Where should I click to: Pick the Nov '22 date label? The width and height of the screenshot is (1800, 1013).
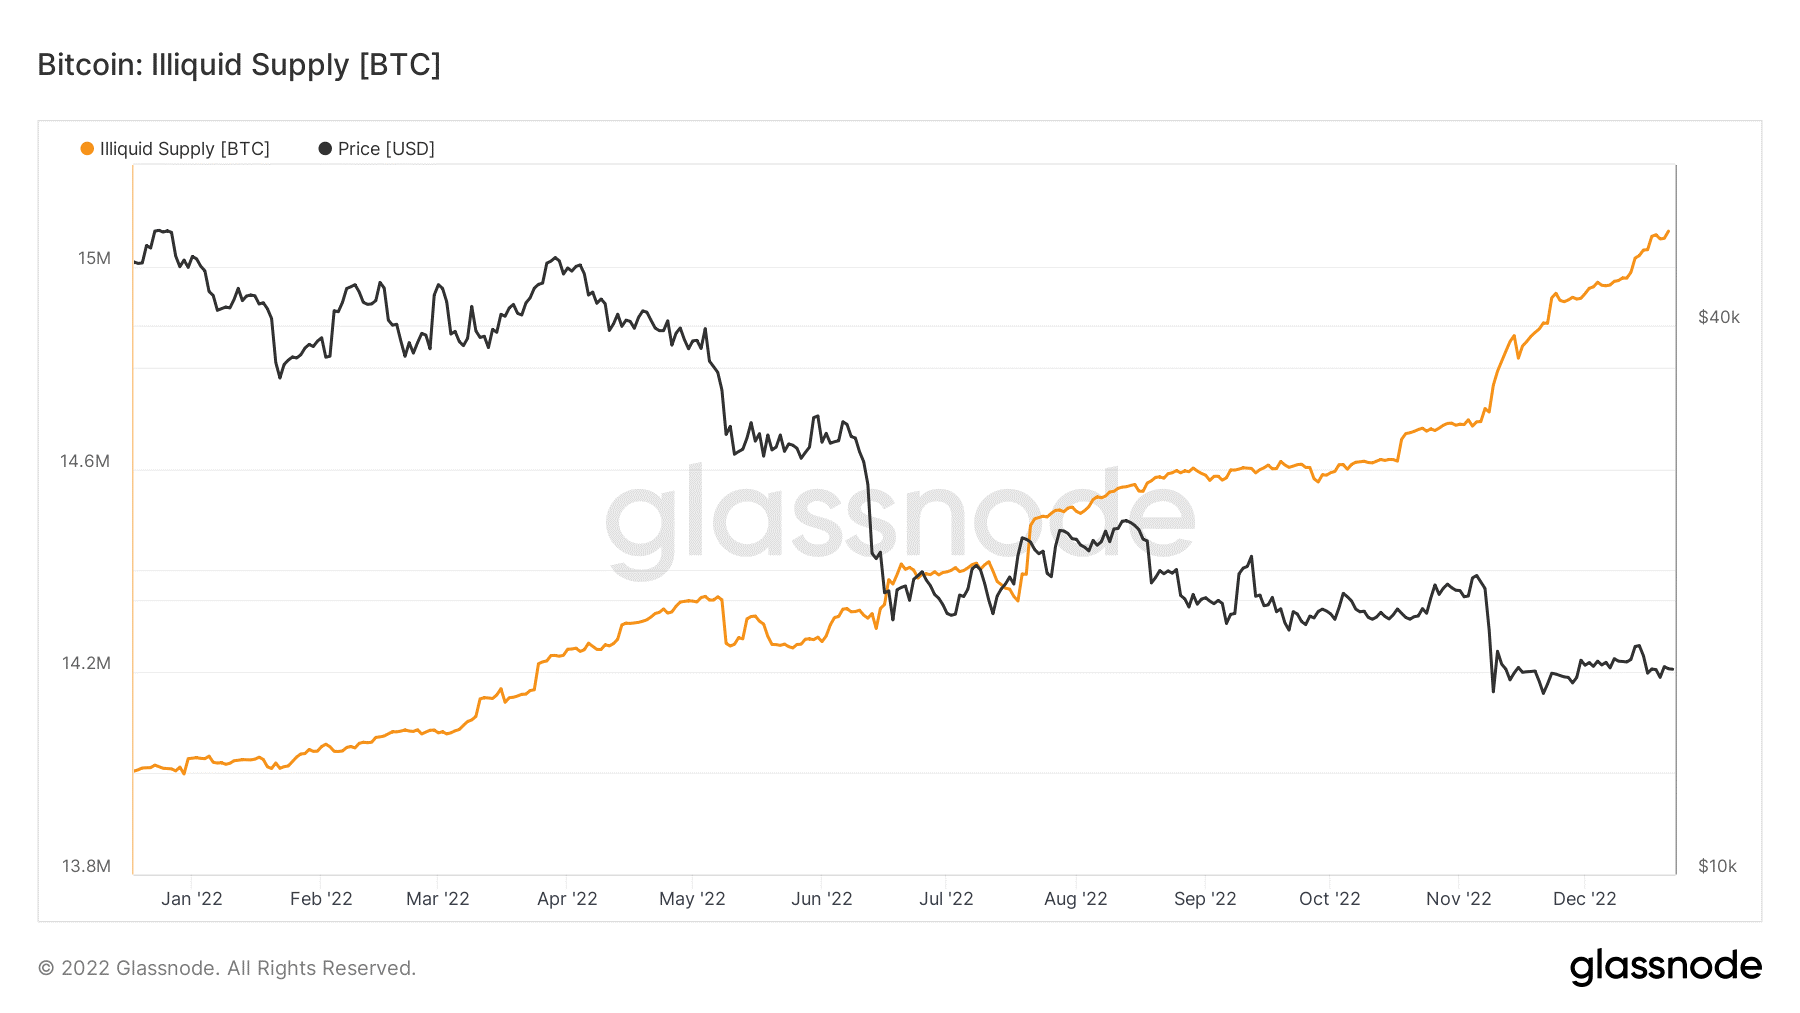(1459, 899)
